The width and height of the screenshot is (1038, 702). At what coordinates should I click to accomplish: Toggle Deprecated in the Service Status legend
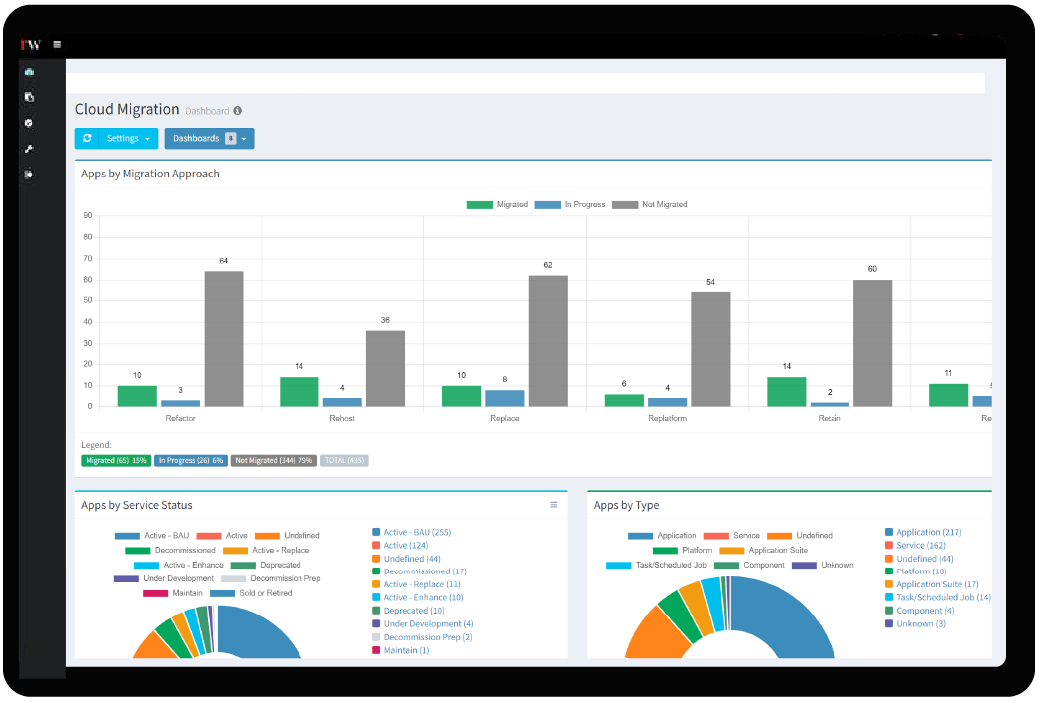pyautogui.click(x=265, y=565)
